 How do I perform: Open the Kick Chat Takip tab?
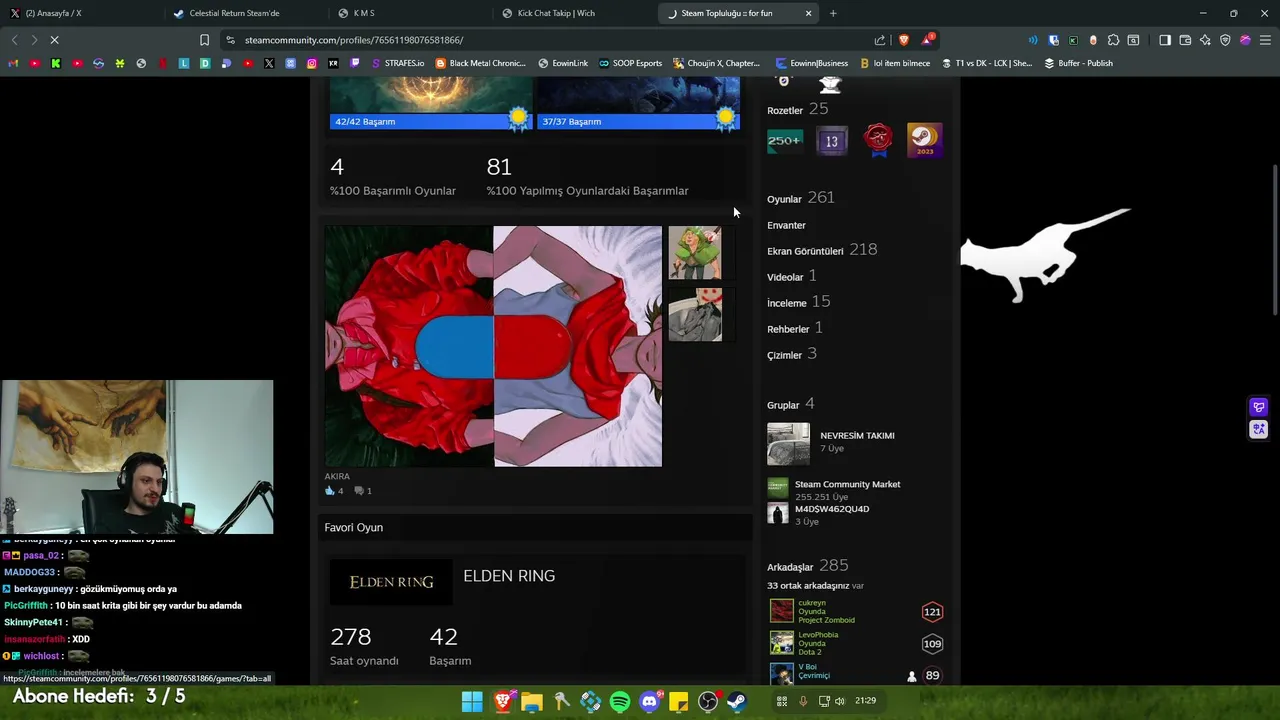574,13
